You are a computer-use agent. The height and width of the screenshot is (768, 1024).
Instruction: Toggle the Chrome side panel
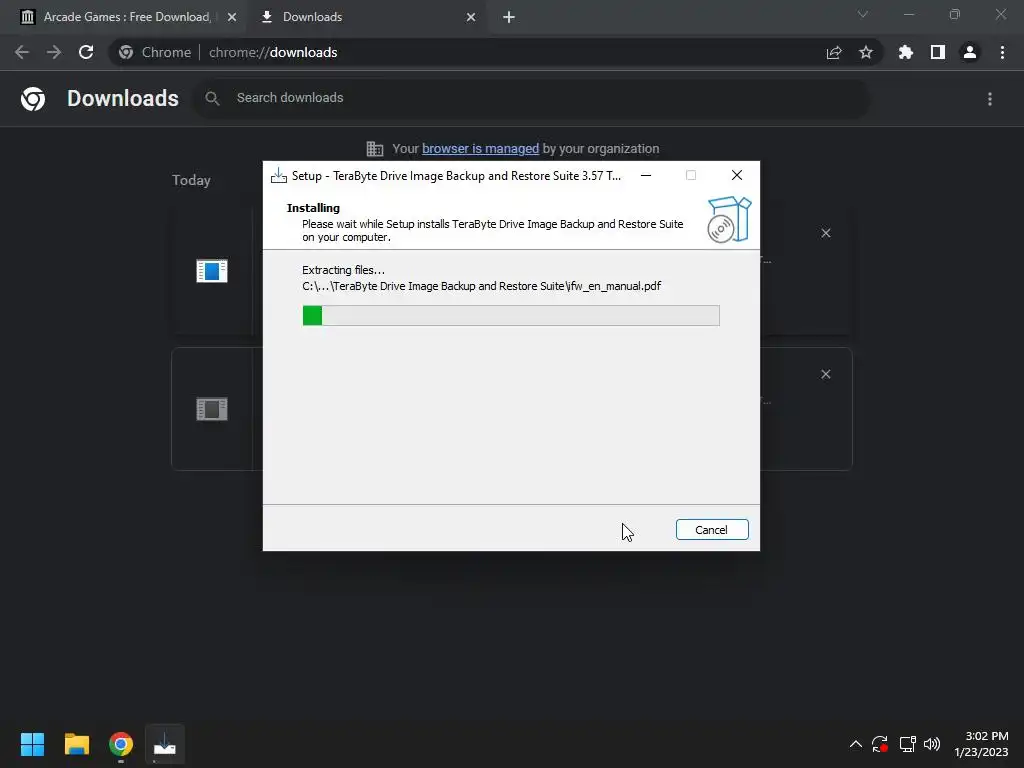(x=938, y=52)
